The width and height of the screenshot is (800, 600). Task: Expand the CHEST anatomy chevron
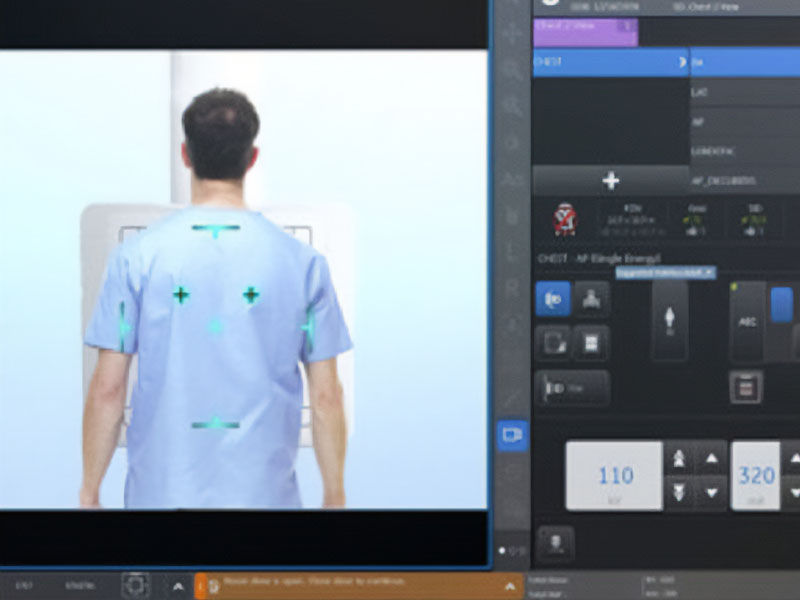(x=683, y=62)
